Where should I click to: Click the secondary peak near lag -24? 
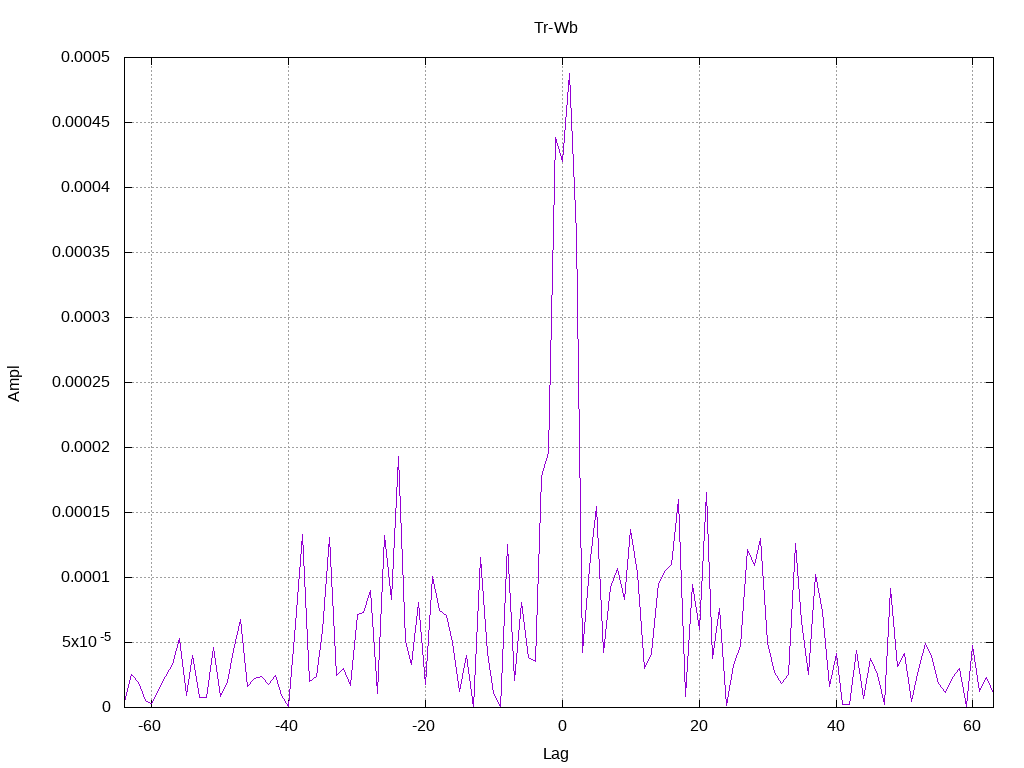click(x=398, y=456)
